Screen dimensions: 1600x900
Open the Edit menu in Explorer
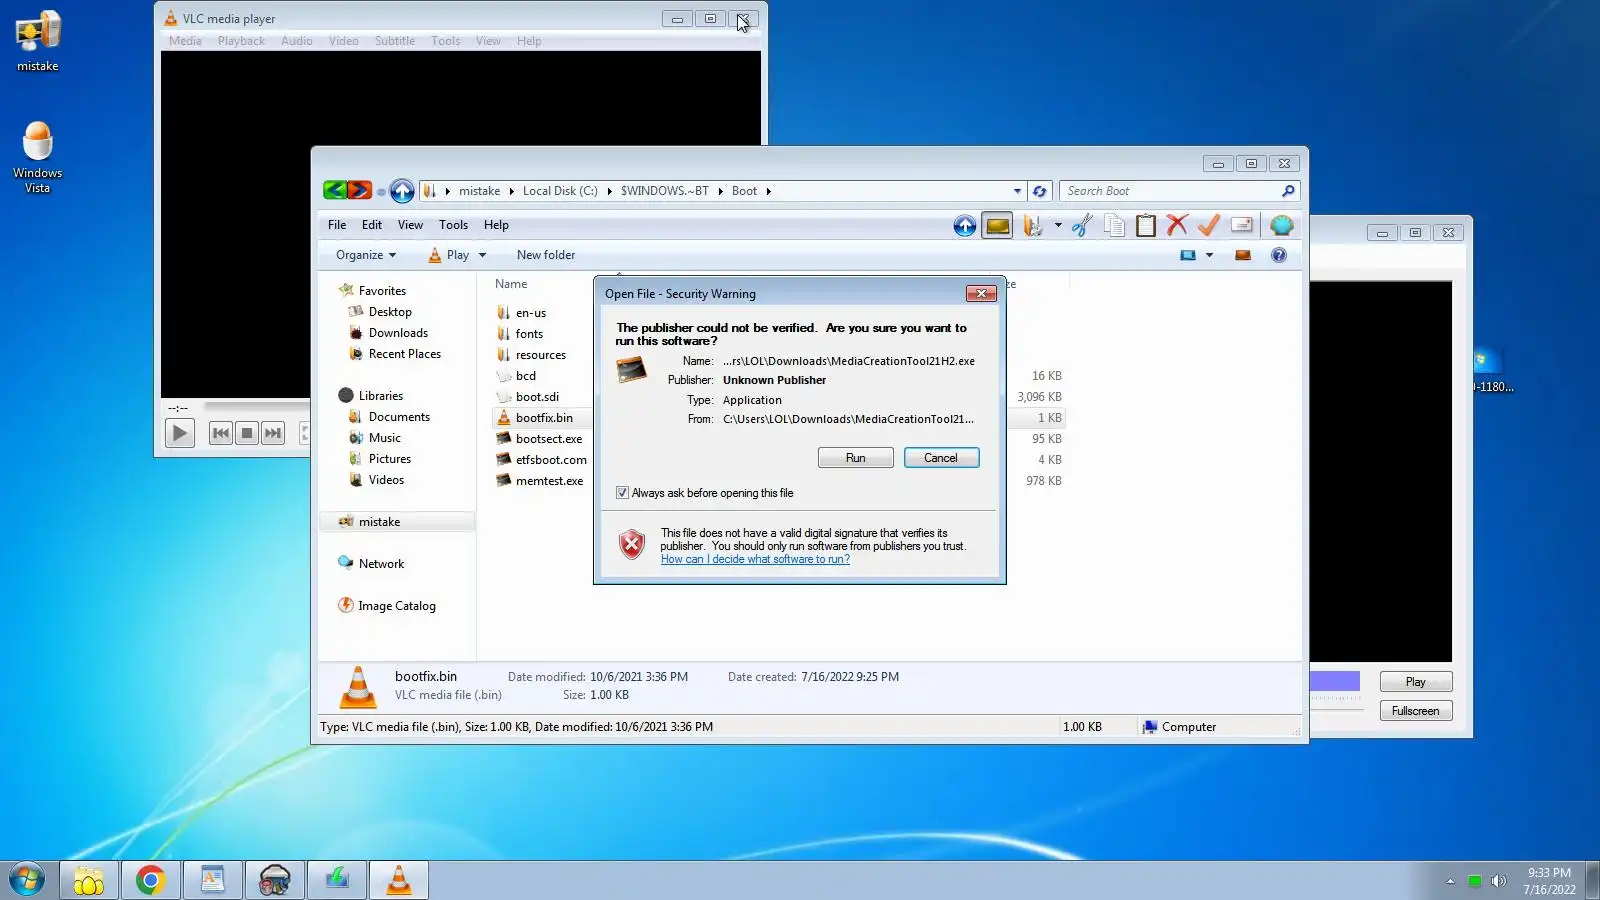point(372,225)
